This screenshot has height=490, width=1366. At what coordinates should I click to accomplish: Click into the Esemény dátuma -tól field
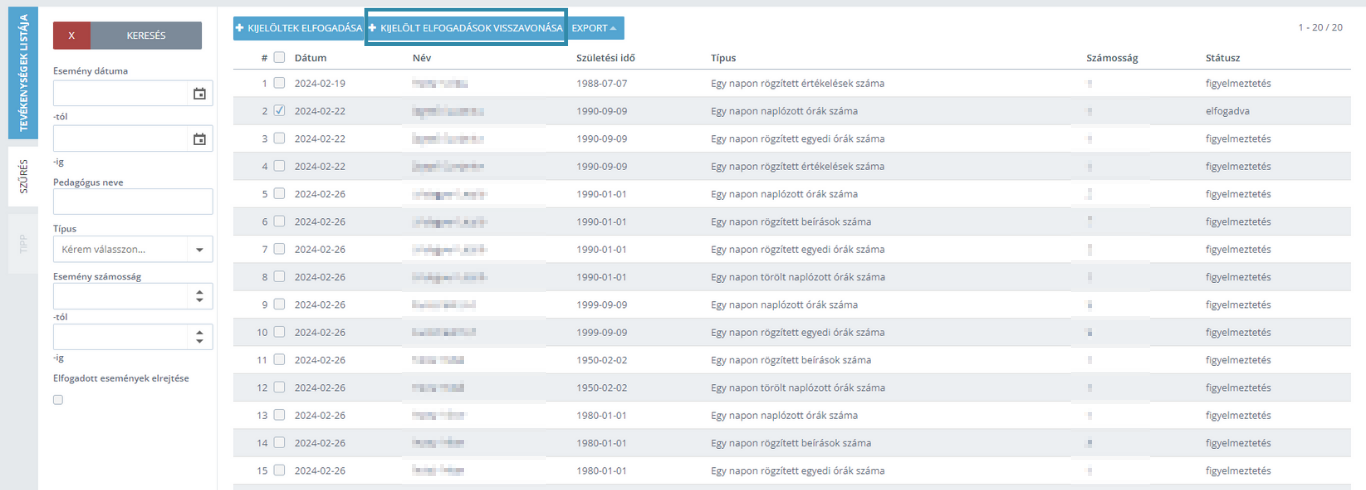pos(120,94)
